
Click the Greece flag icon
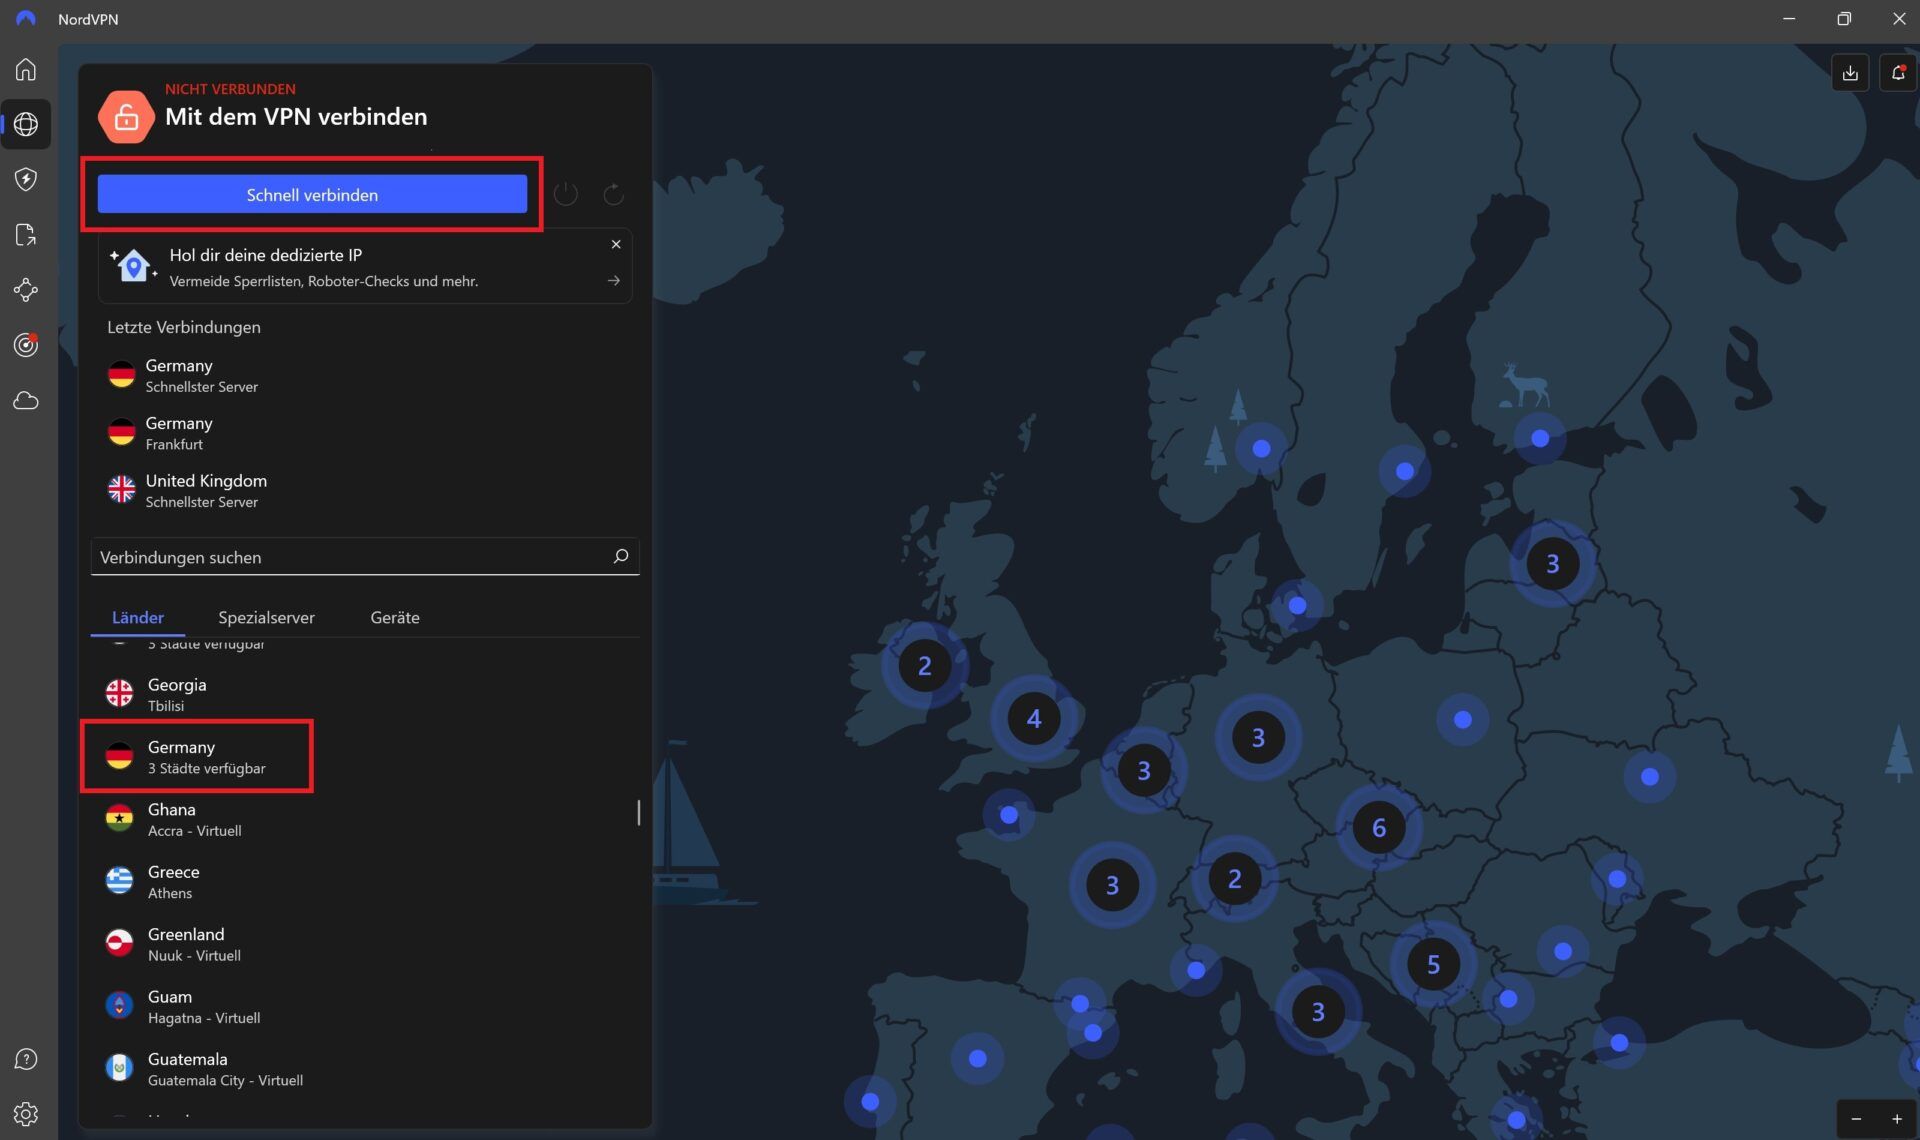coord(120,880)
